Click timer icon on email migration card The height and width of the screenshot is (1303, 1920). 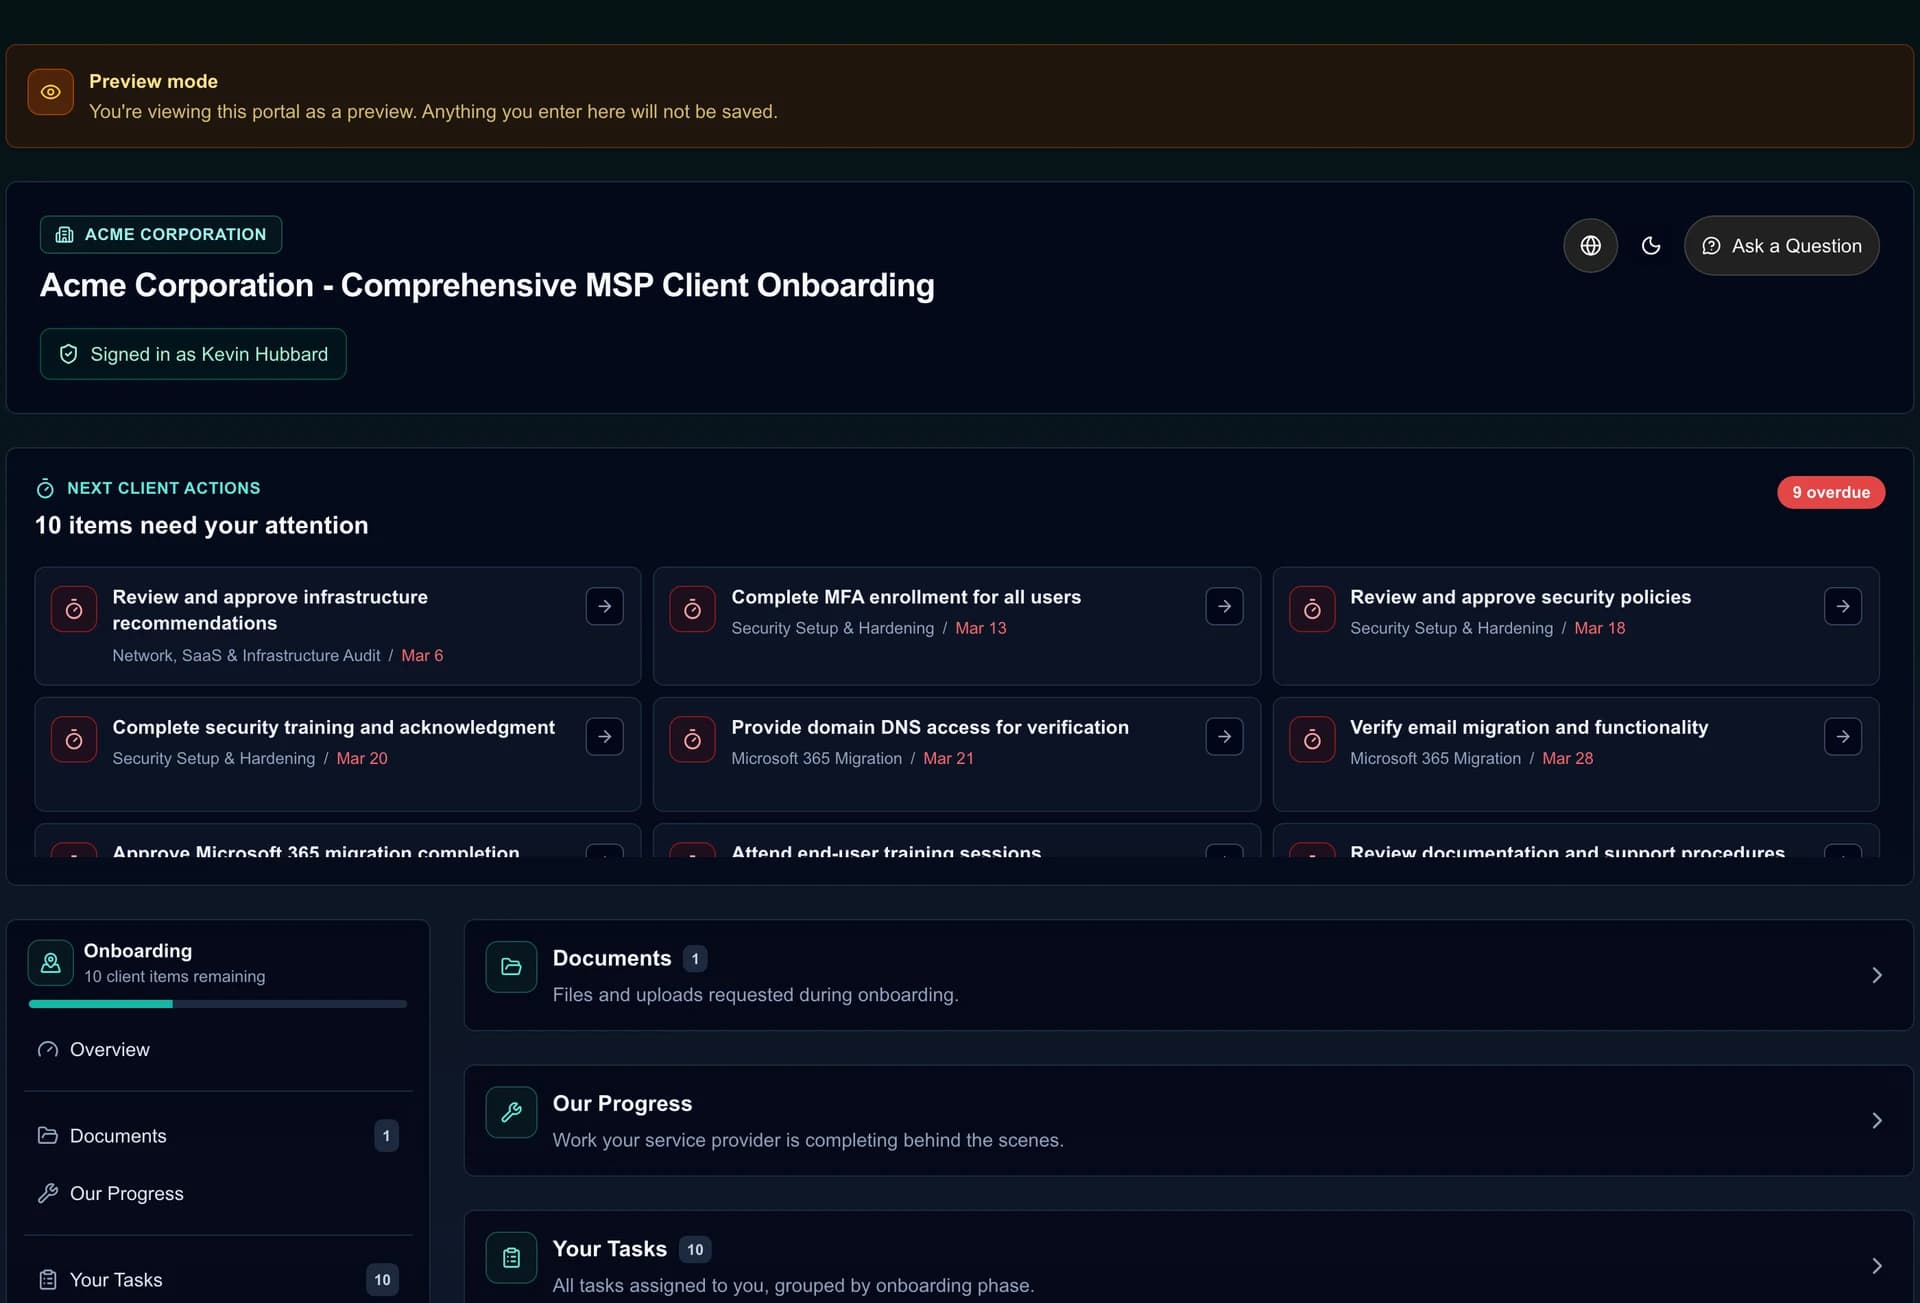[1312, 740]
